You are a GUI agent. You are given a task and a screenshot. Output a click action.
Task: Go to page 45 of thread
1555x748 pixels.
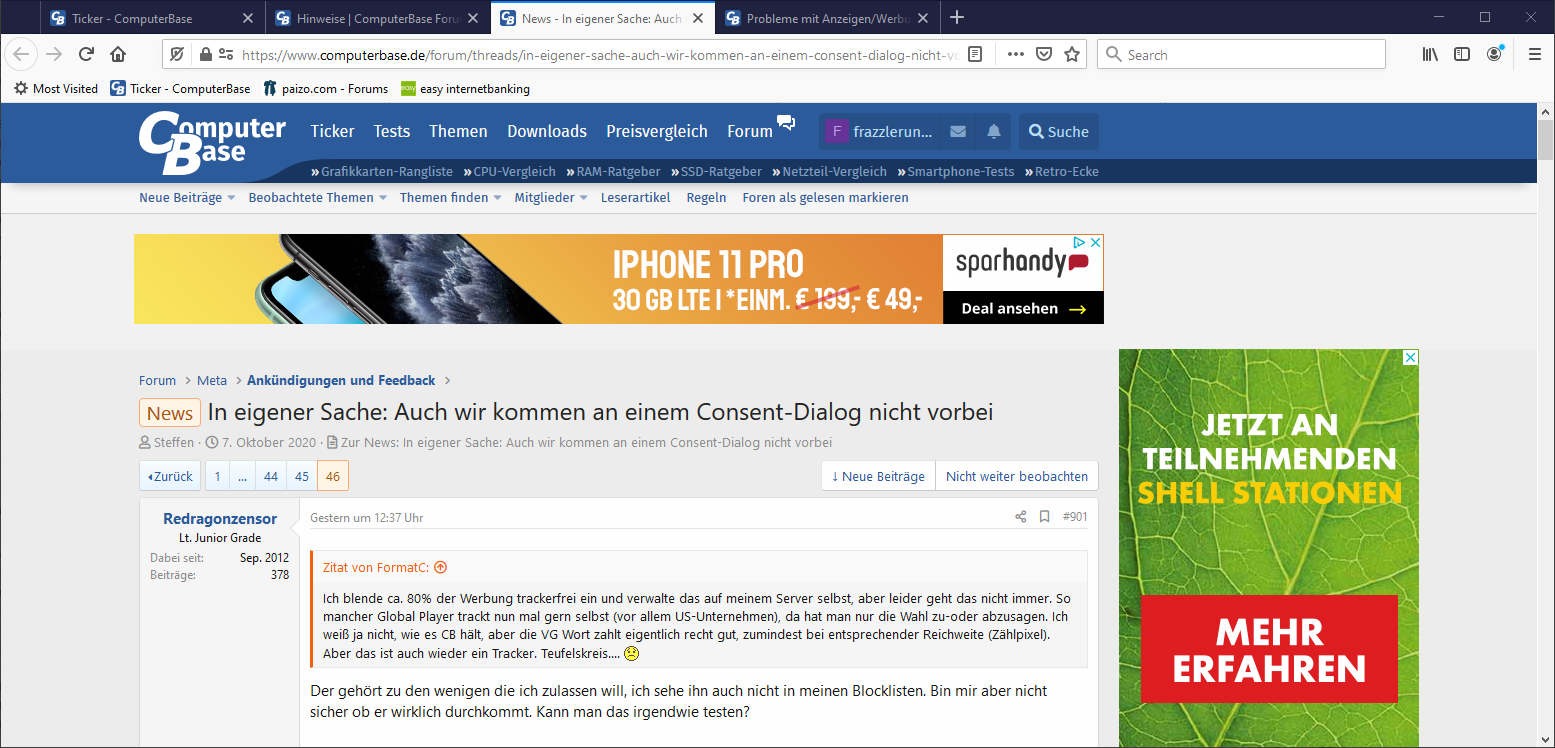302,476
